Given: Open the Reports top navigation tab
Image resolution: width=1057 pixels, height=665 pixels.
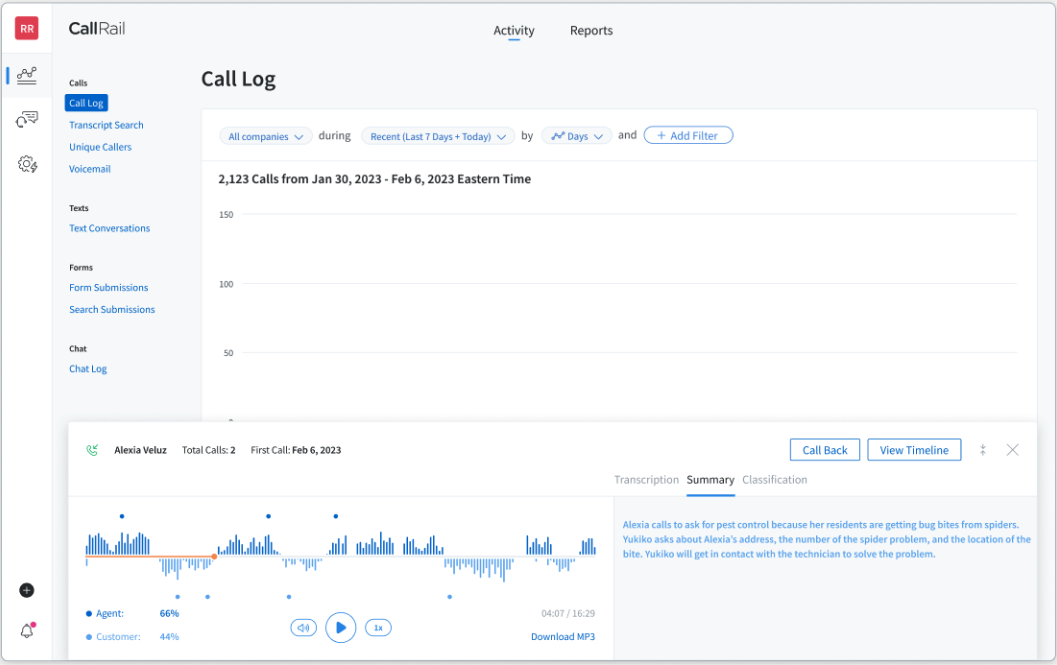Looking at the screenshot, I should click(591, 31).
